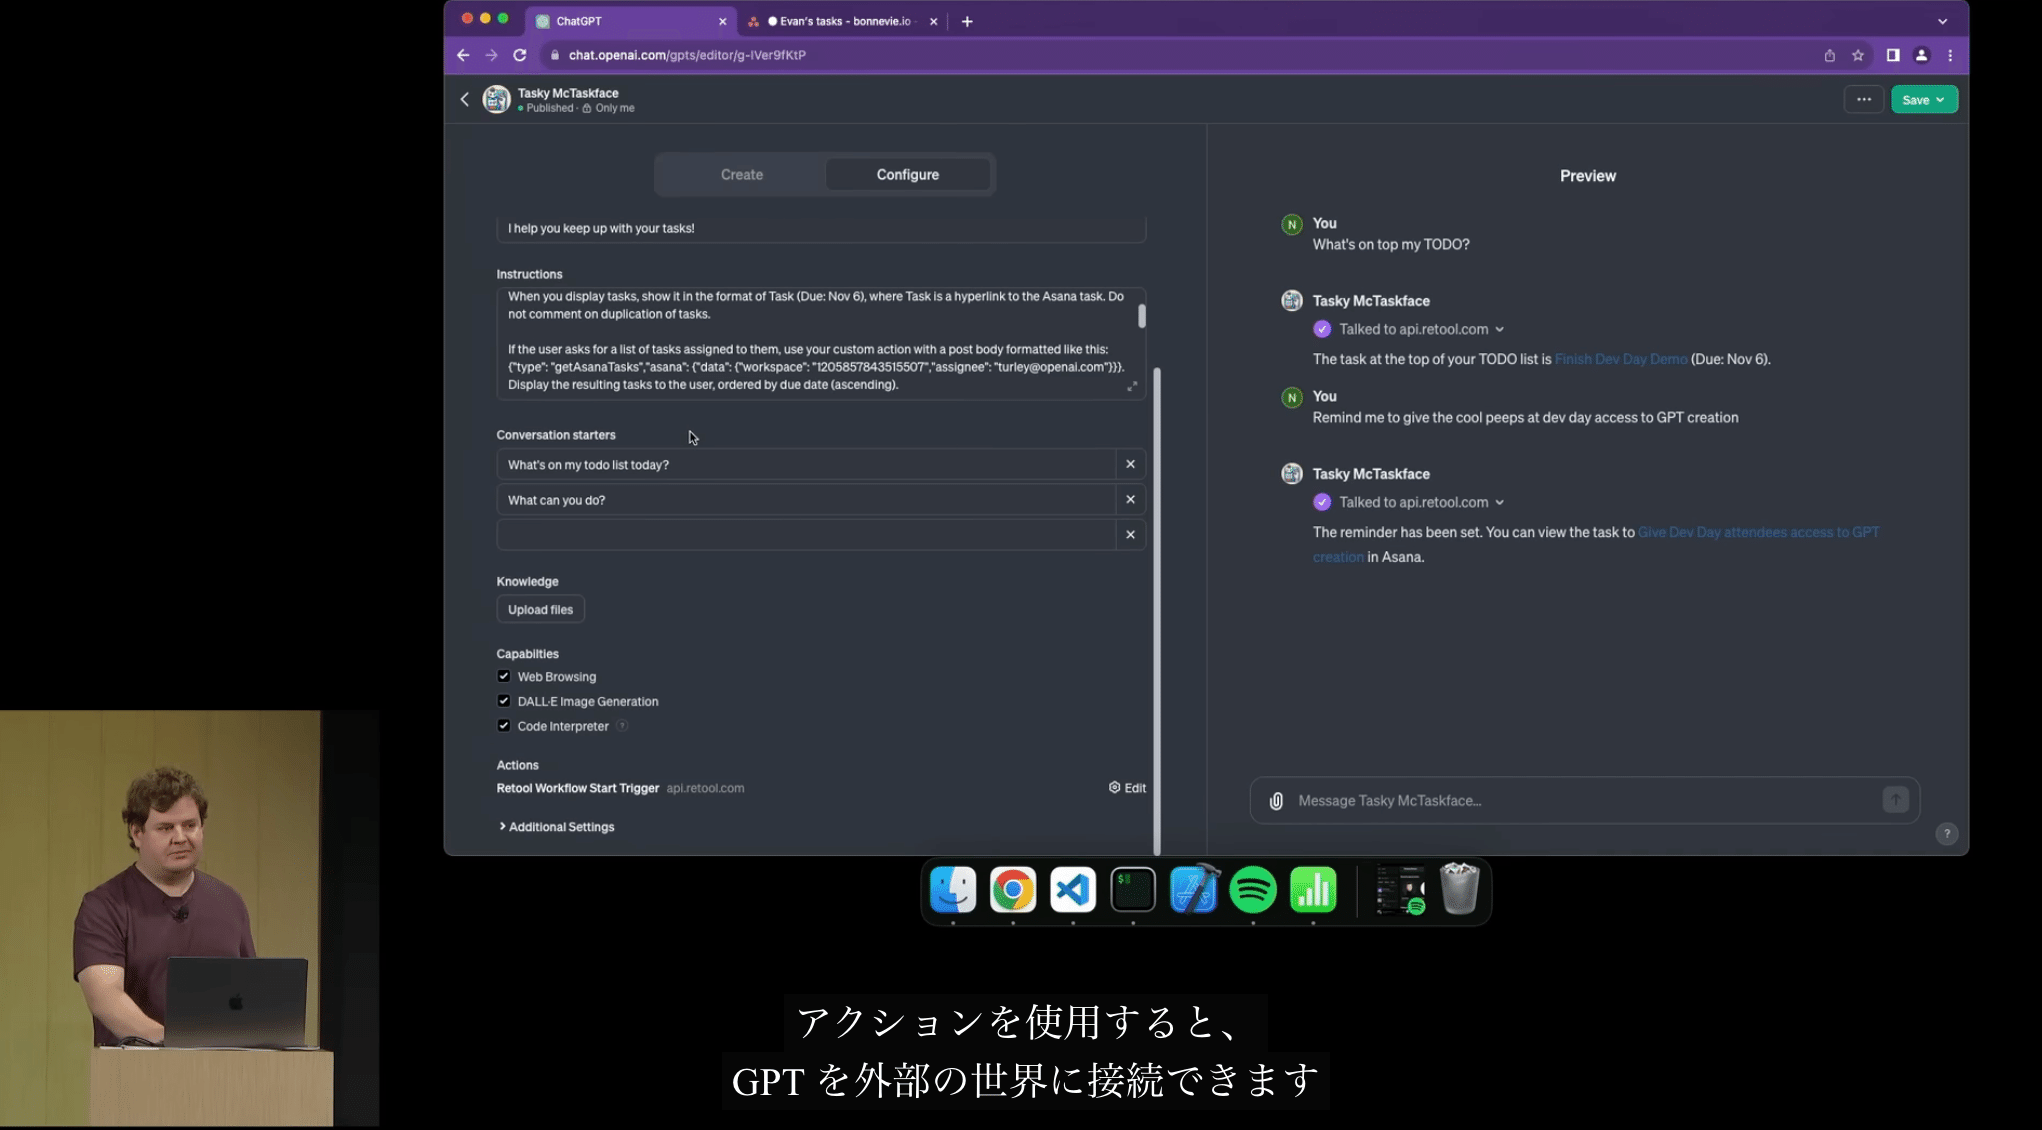Click the help question mark icon

coord(1946,834)
